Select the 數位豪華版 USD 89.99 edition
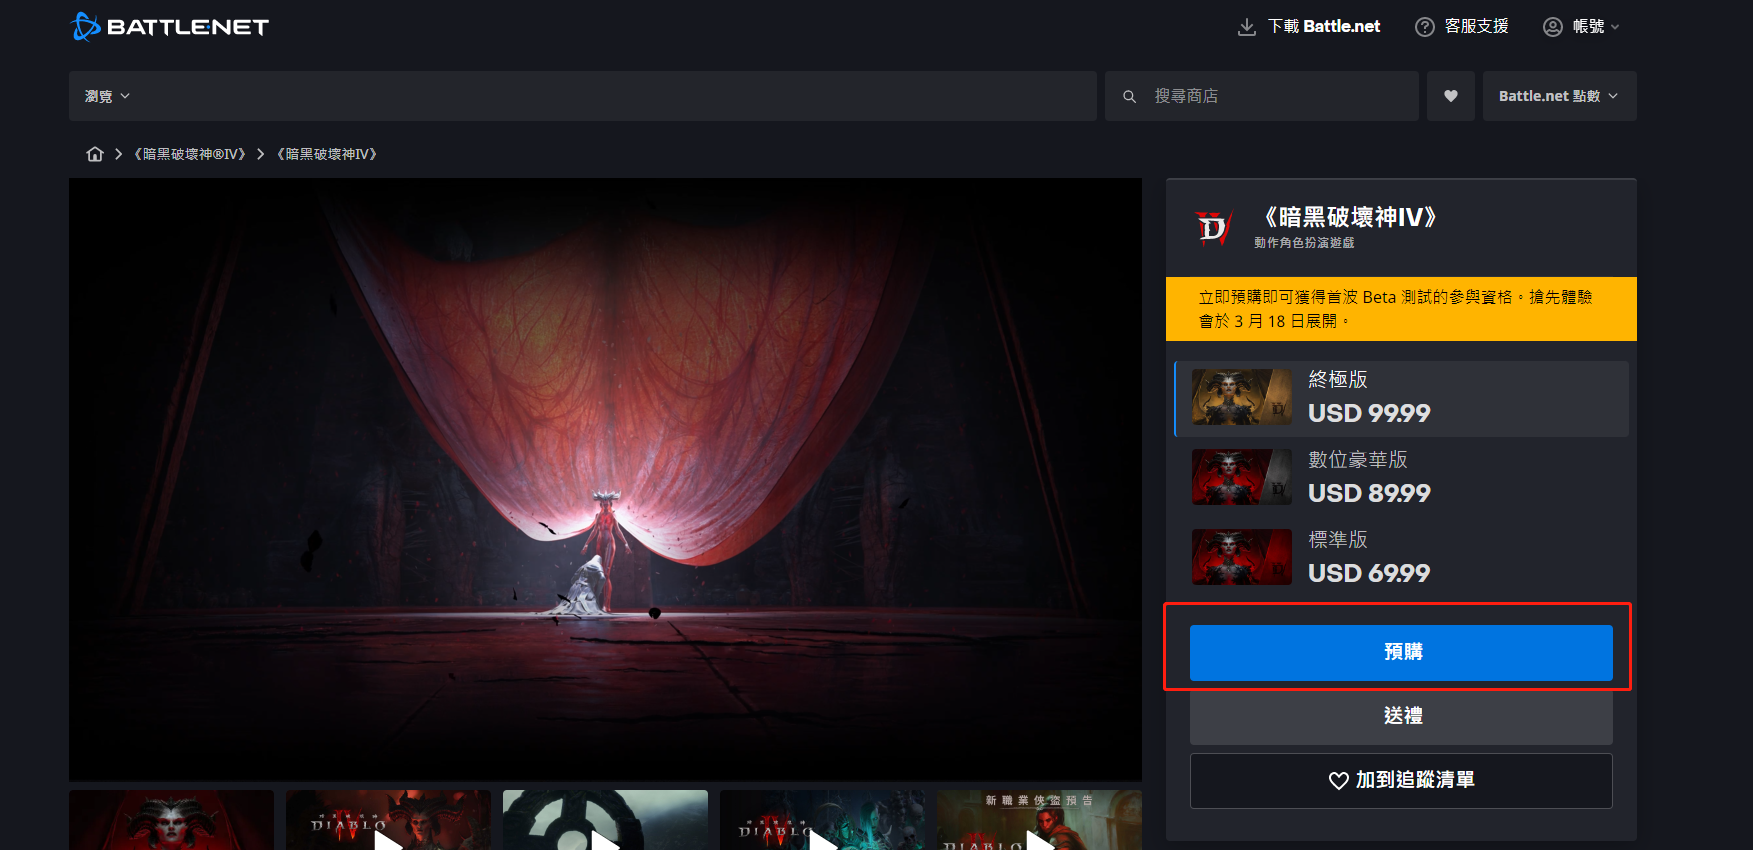This screenshot has height=850, width=1753. [x=1401, y=477]
